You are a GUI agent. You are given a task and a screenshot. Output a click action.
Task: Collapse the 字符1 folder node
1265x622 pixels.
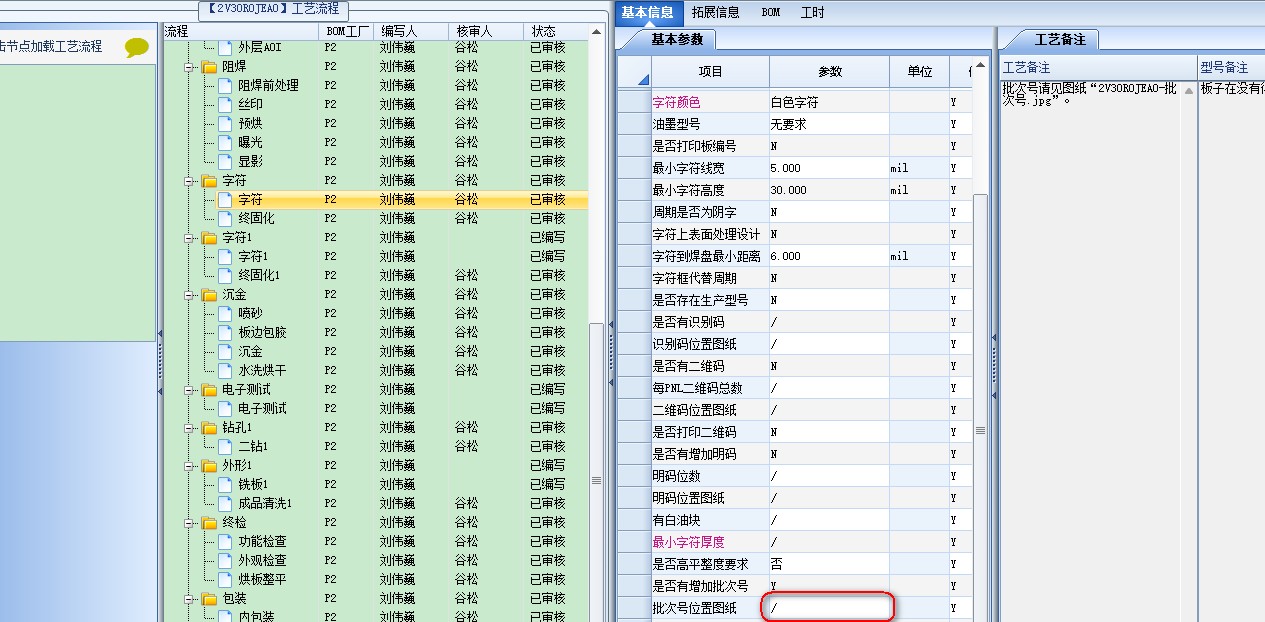coord(189,238)
